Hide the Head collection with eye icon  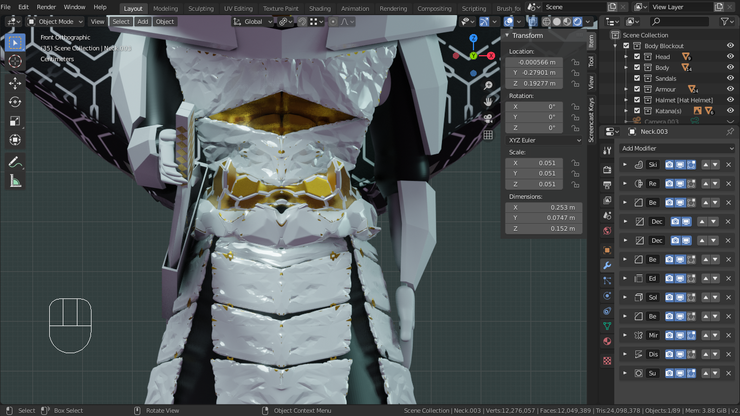pyautogui.click(x=731, y=56)
